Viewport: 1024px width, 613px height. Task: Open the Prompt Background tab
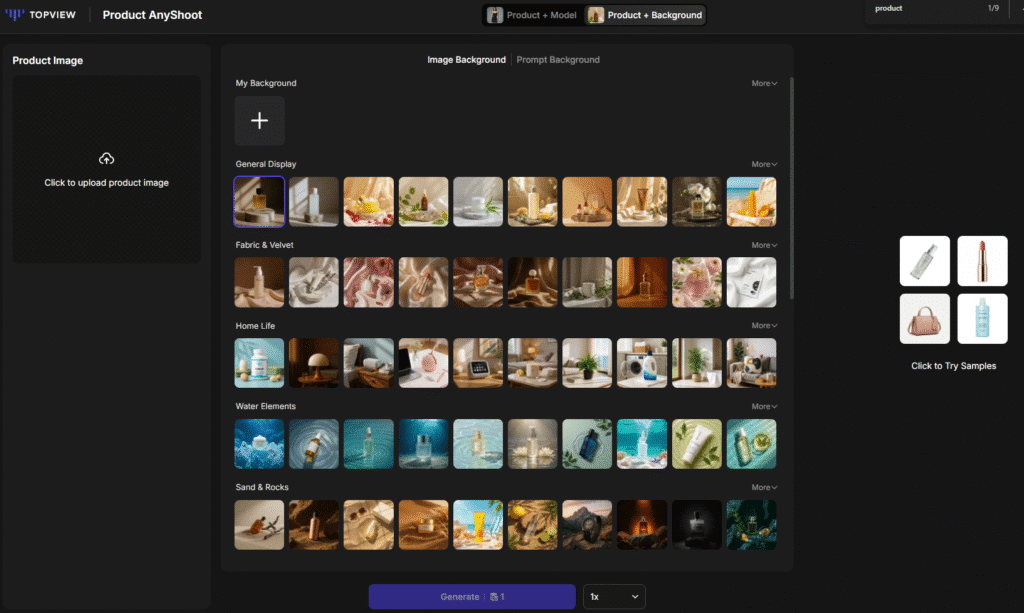[558, 60]
